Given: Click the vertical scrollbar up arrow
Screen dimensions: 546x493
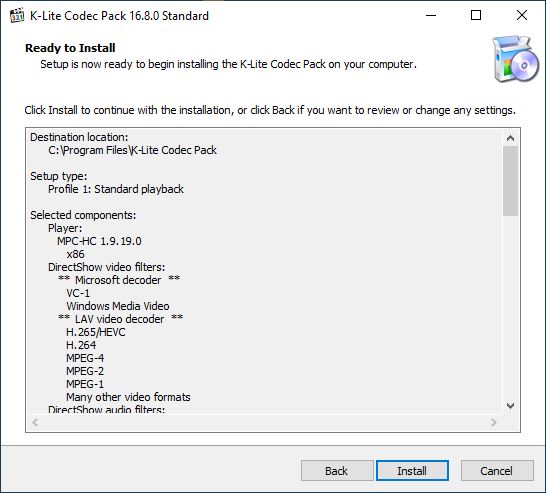Looking at the screenshot, I should 510,138.
